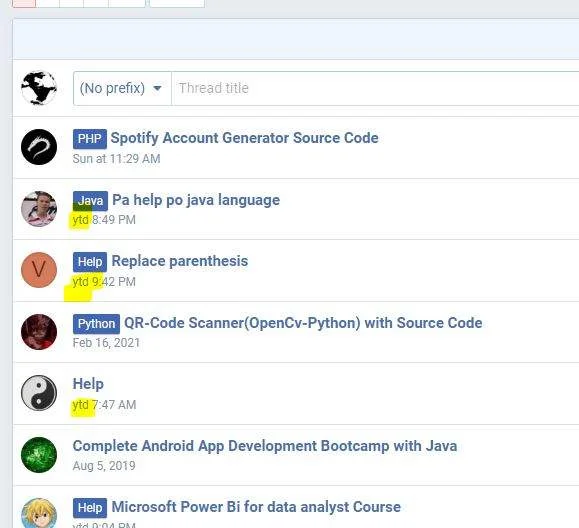
Task: Filter by the PHP prefix tag
Action: [x=90, y=139]
